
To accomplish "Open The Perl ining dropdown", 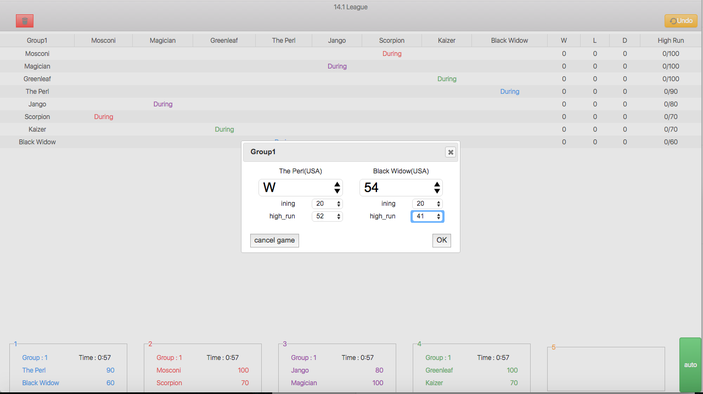I will (x=327, y=203).
